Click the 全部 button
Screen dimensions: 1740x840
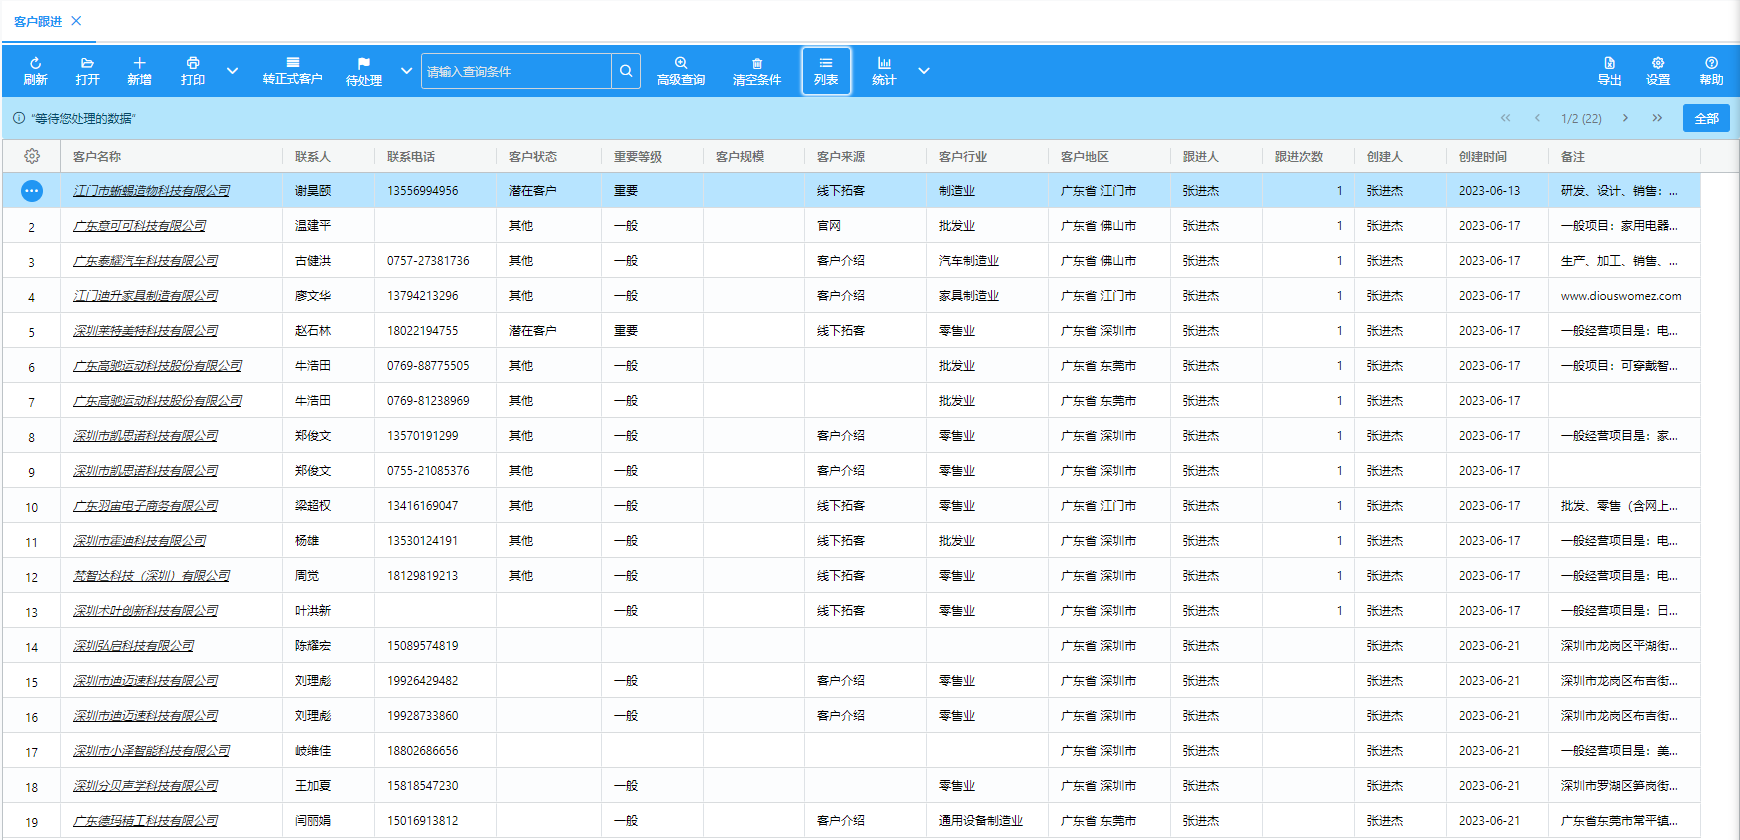point(1706,118)
